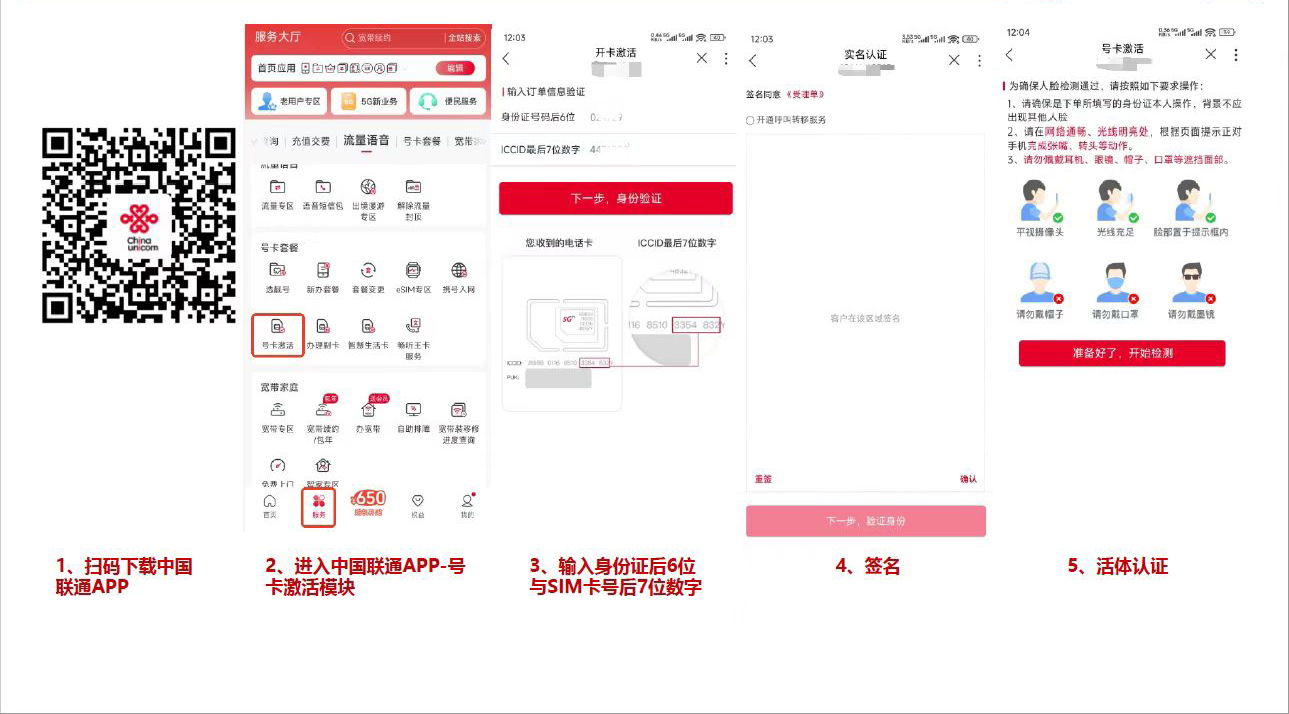
Task: Close the 开卡激活 page
Action: pyautogui.click(x=702, y=59)
